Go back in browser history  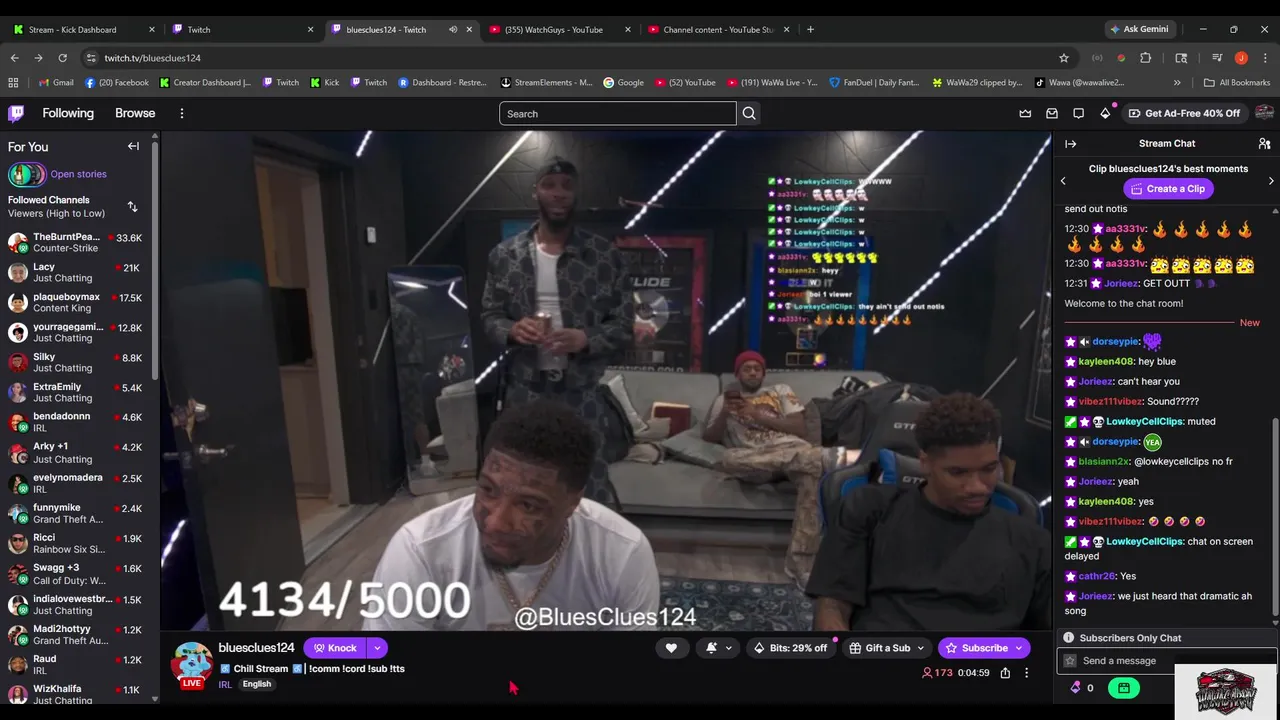pyautogui.click(x=14, y=58)
